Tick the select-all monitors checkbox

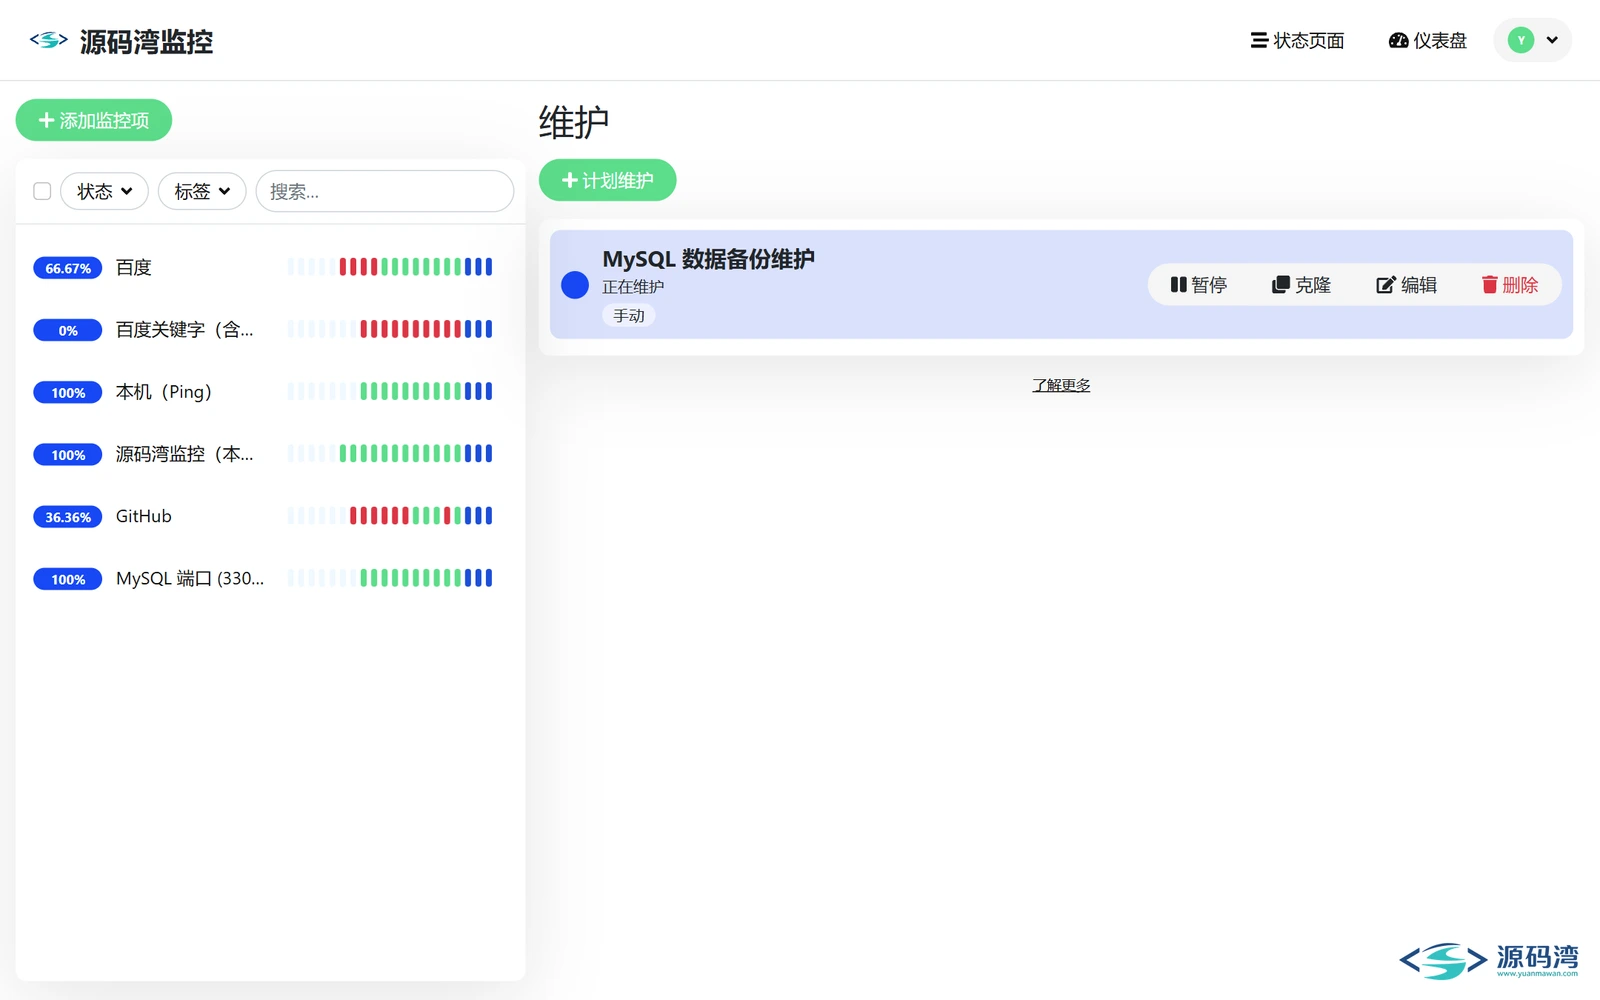[42, 191]
